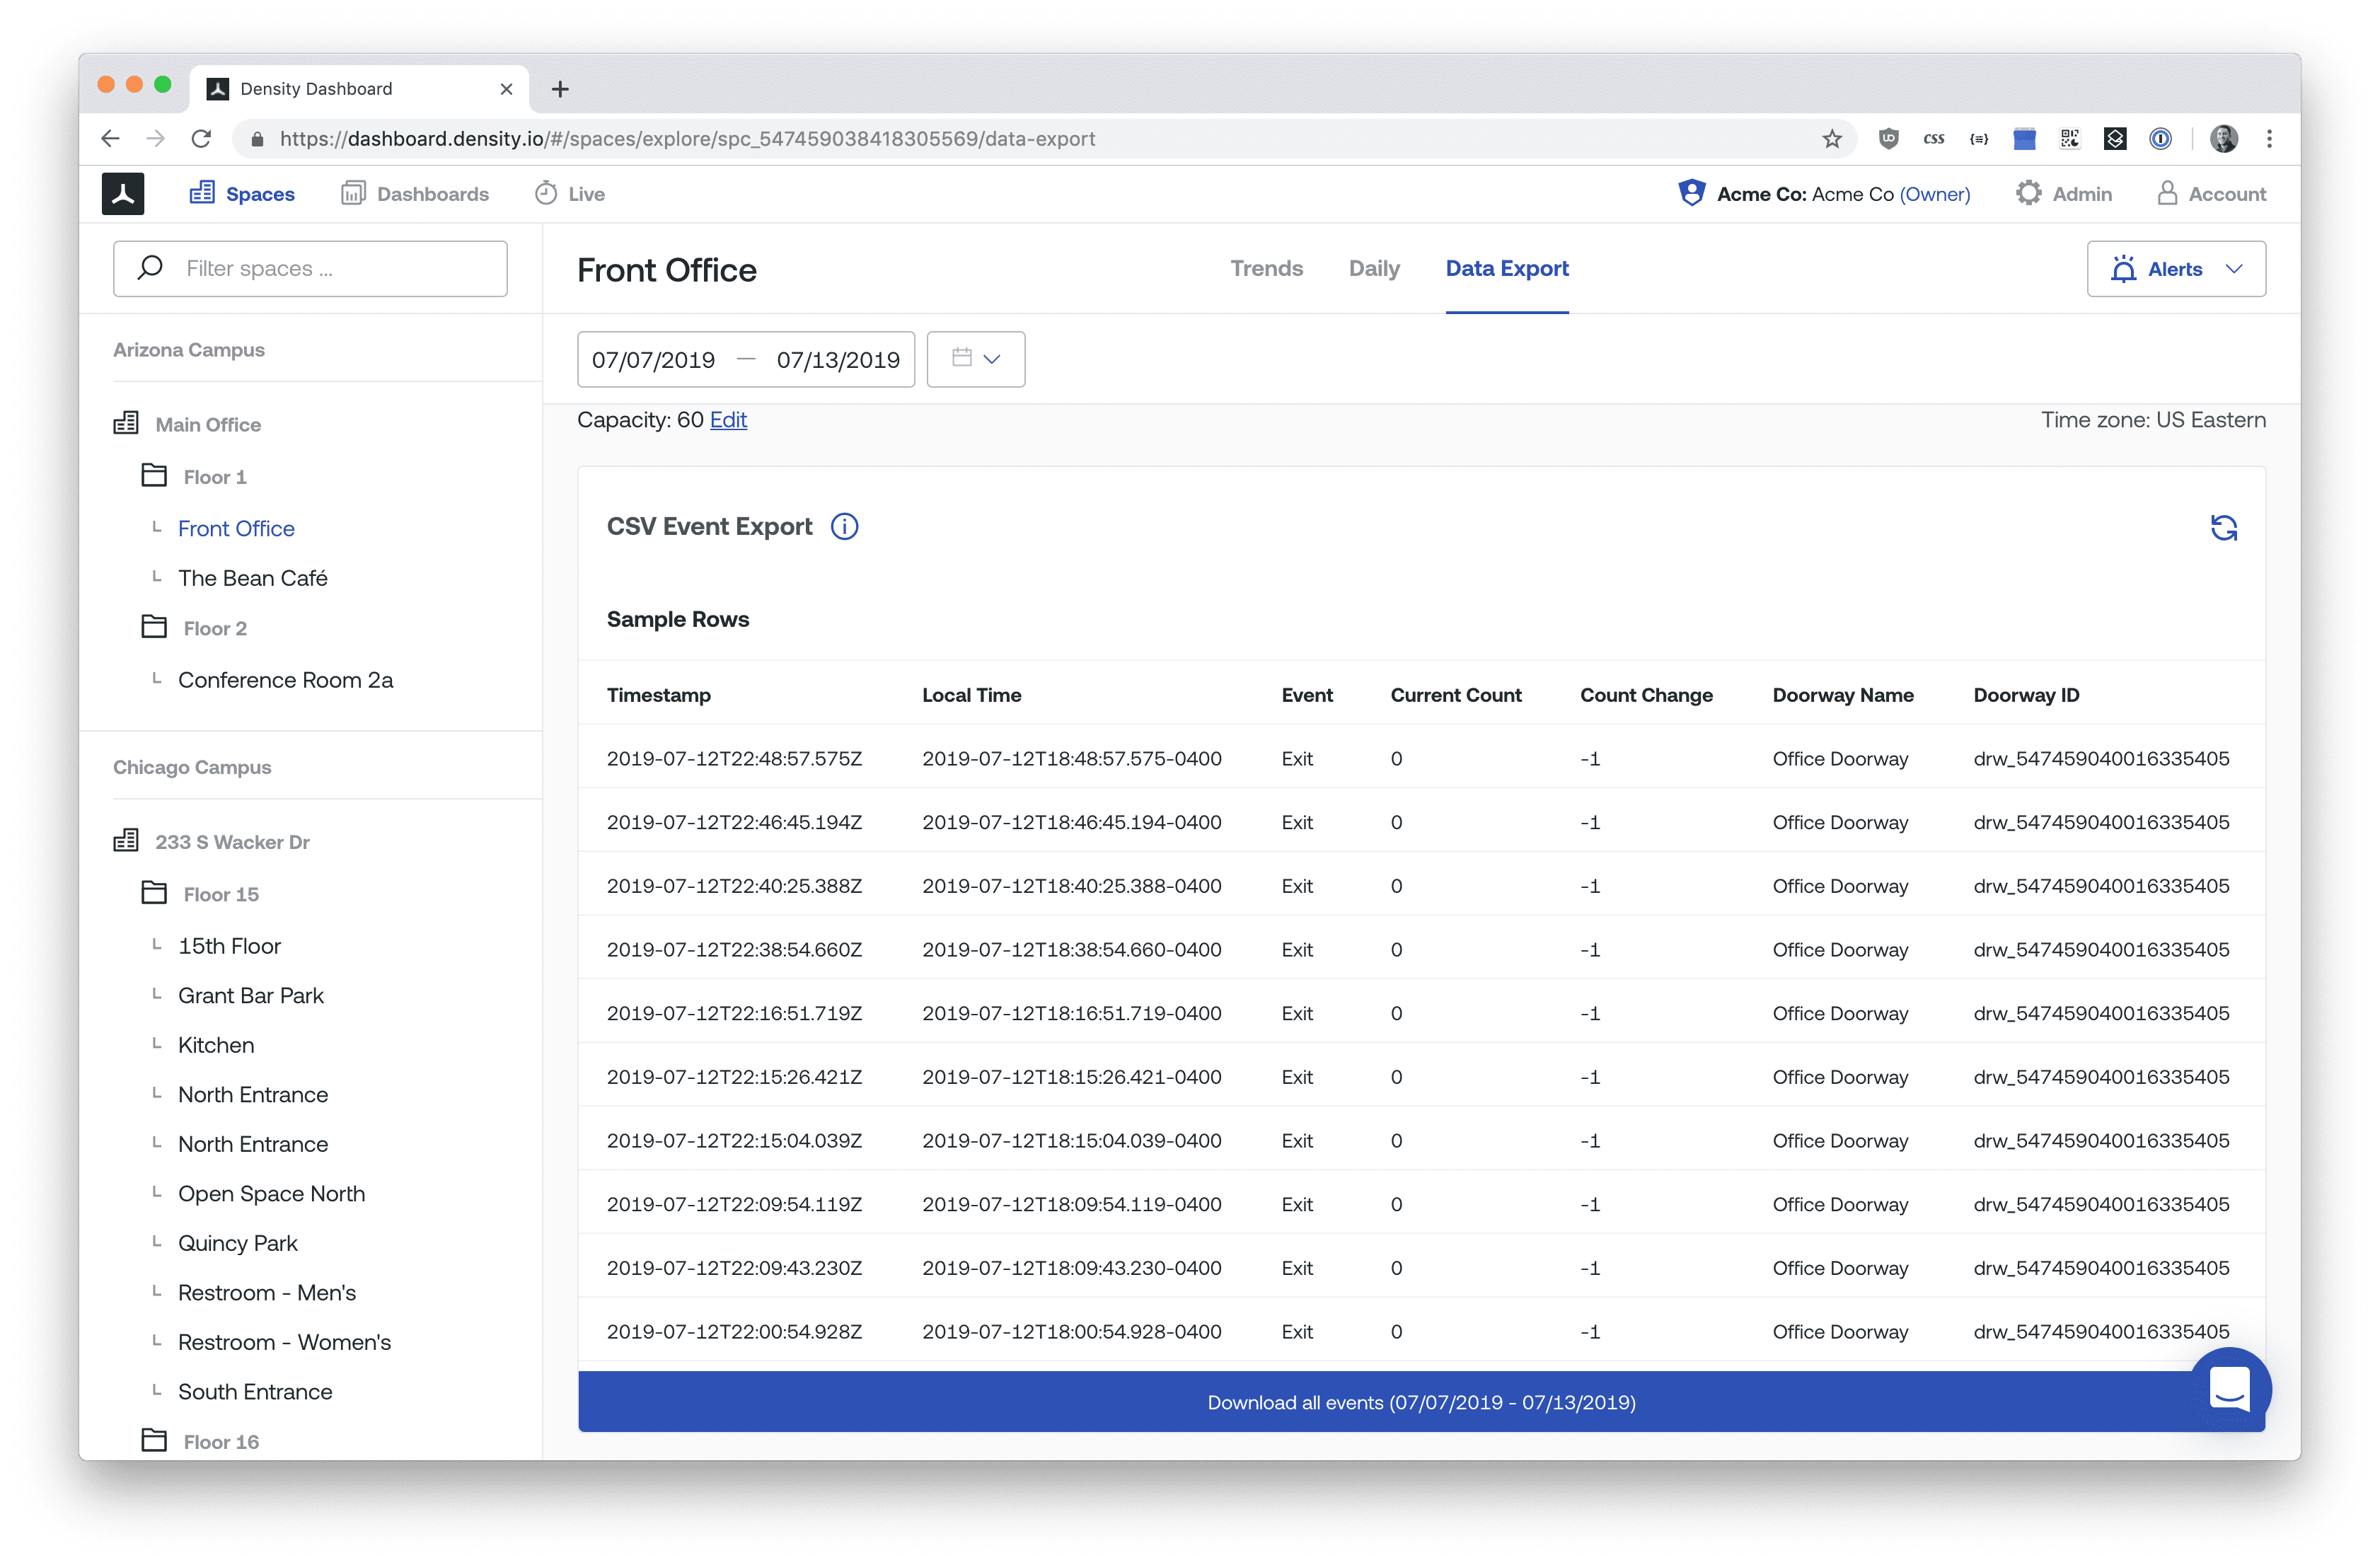The width and height of the screenshot is (2380, 1565).
Task: Open a new browser tab
Action: [x=560, y=89]
